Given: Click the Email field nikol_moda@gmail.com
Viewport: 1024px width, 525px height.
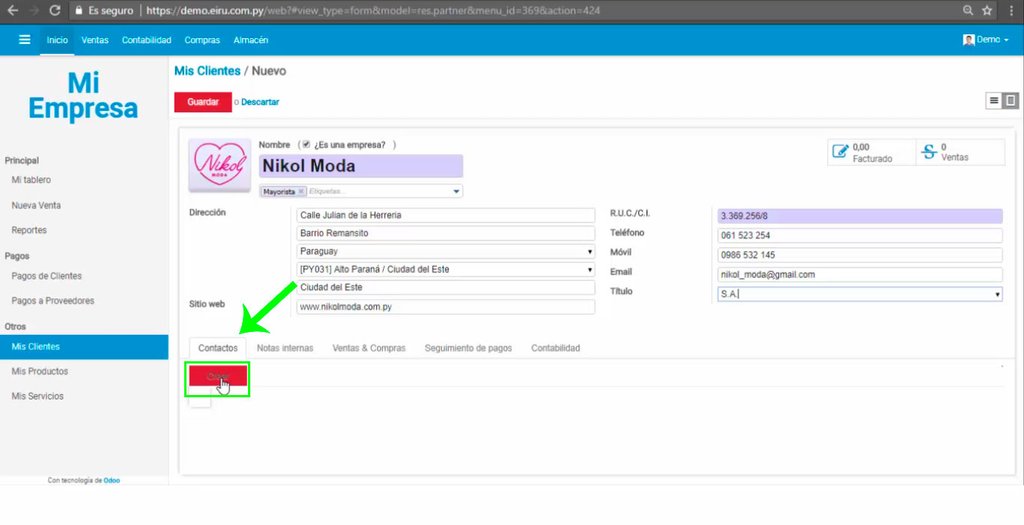Looking at the screenshot, I should pyautogui.click(x=859, y=274).
